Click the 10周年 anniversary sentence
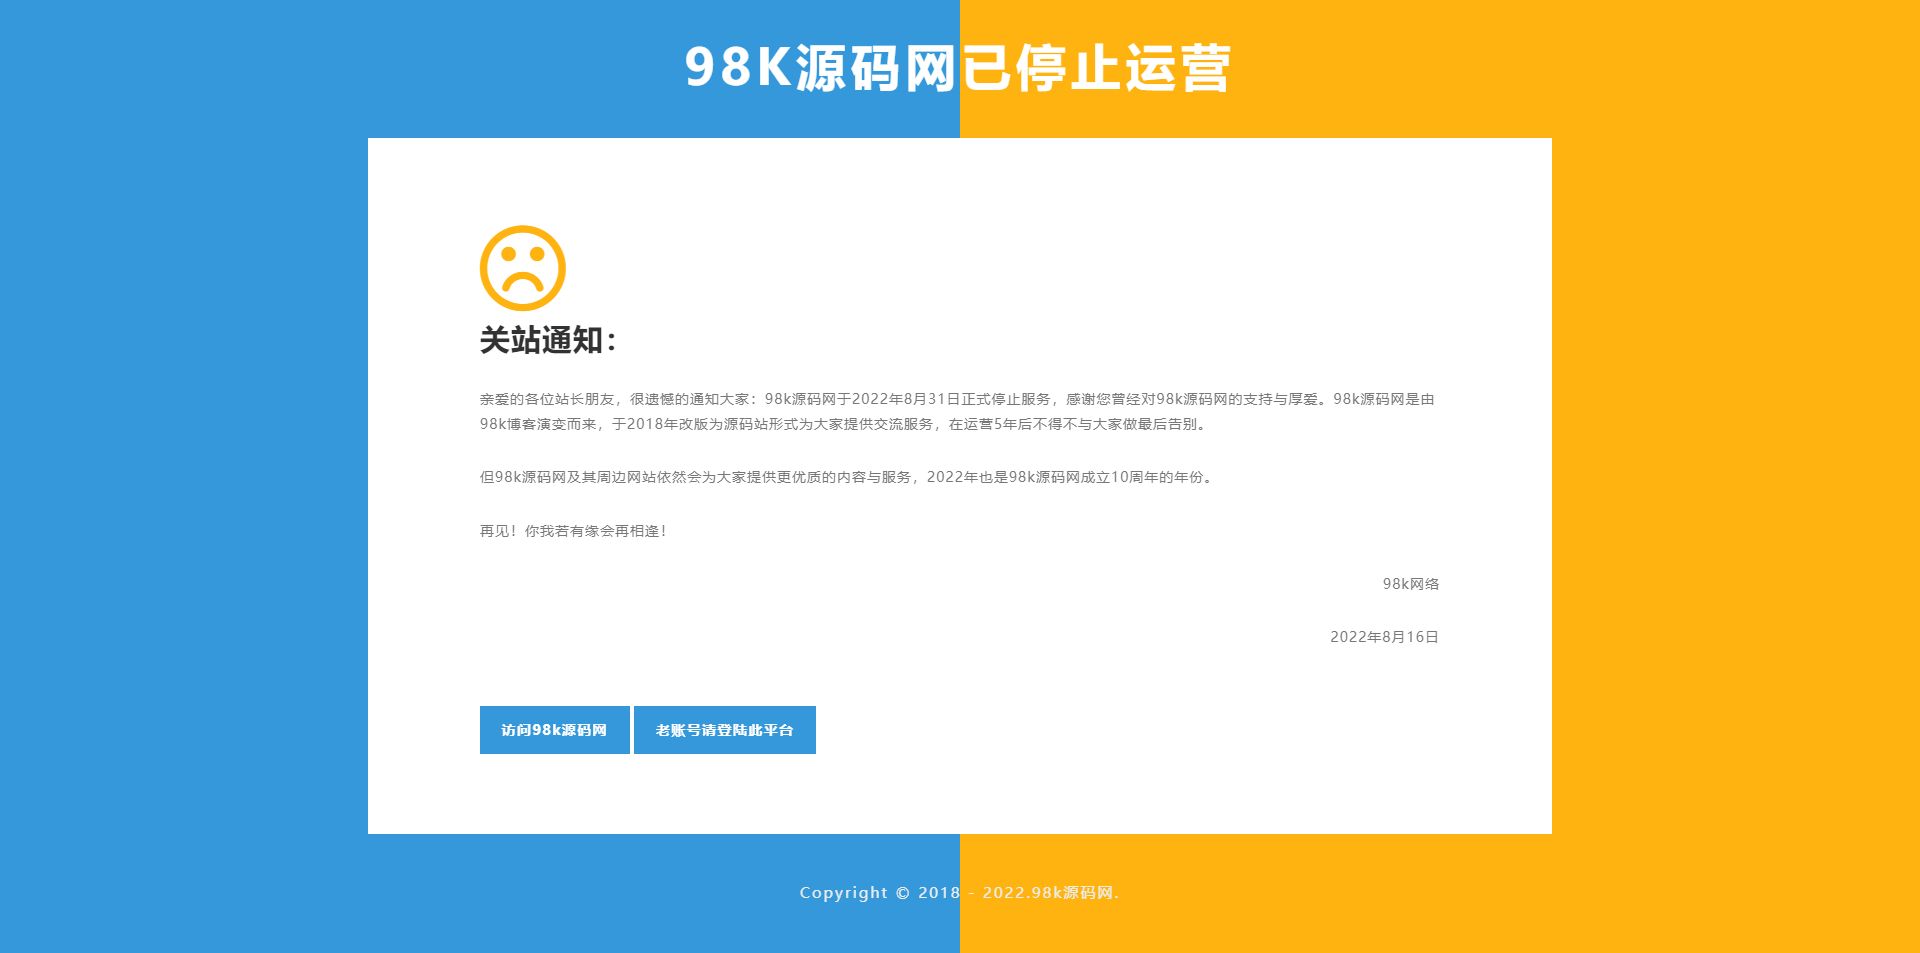The width and height of the screenshot is (1920, 953). (x=845, y=477)
